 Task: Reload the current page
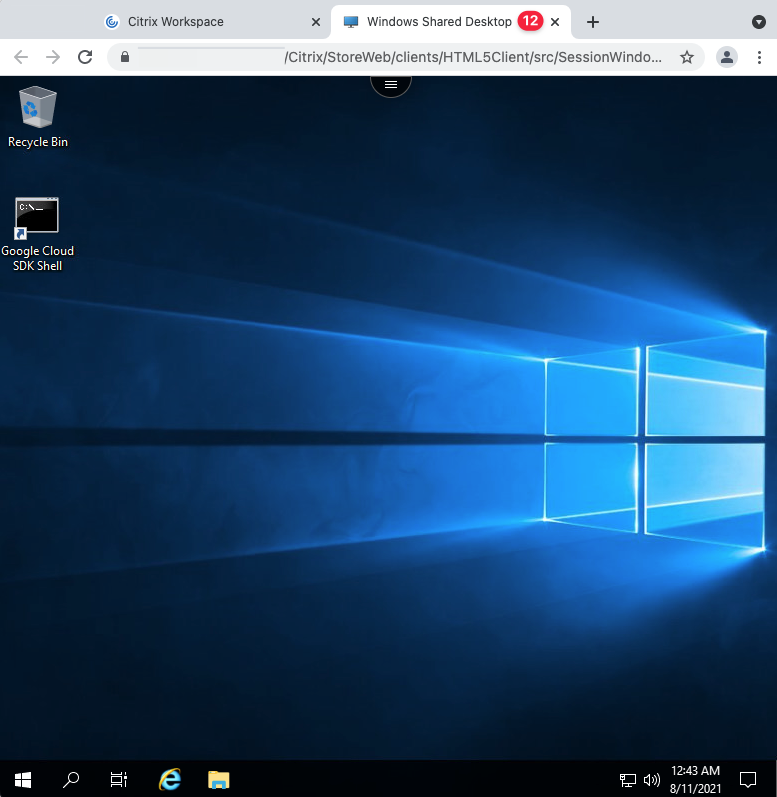click(x=85, y=57)
